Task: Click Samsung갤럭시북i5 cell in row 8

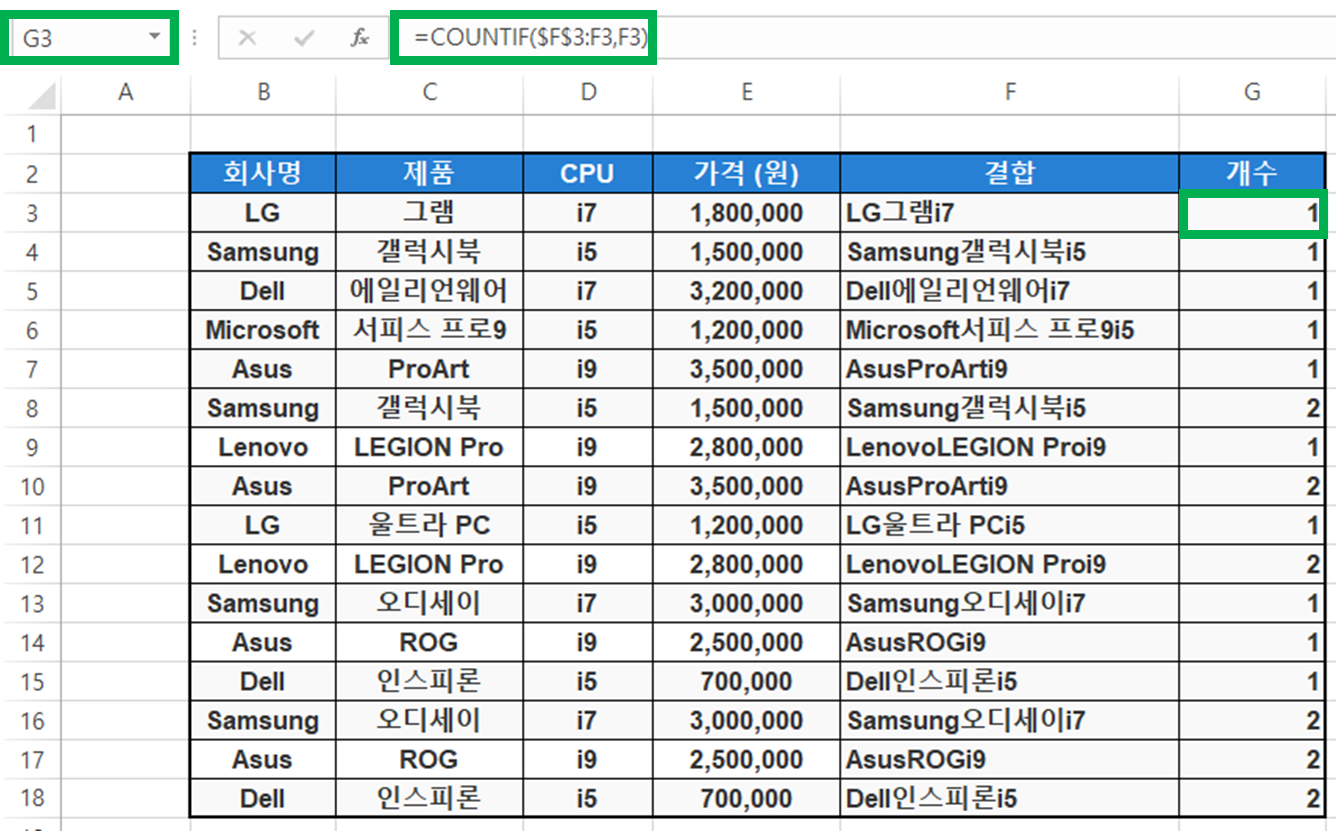Action: tap(1010, 408)
